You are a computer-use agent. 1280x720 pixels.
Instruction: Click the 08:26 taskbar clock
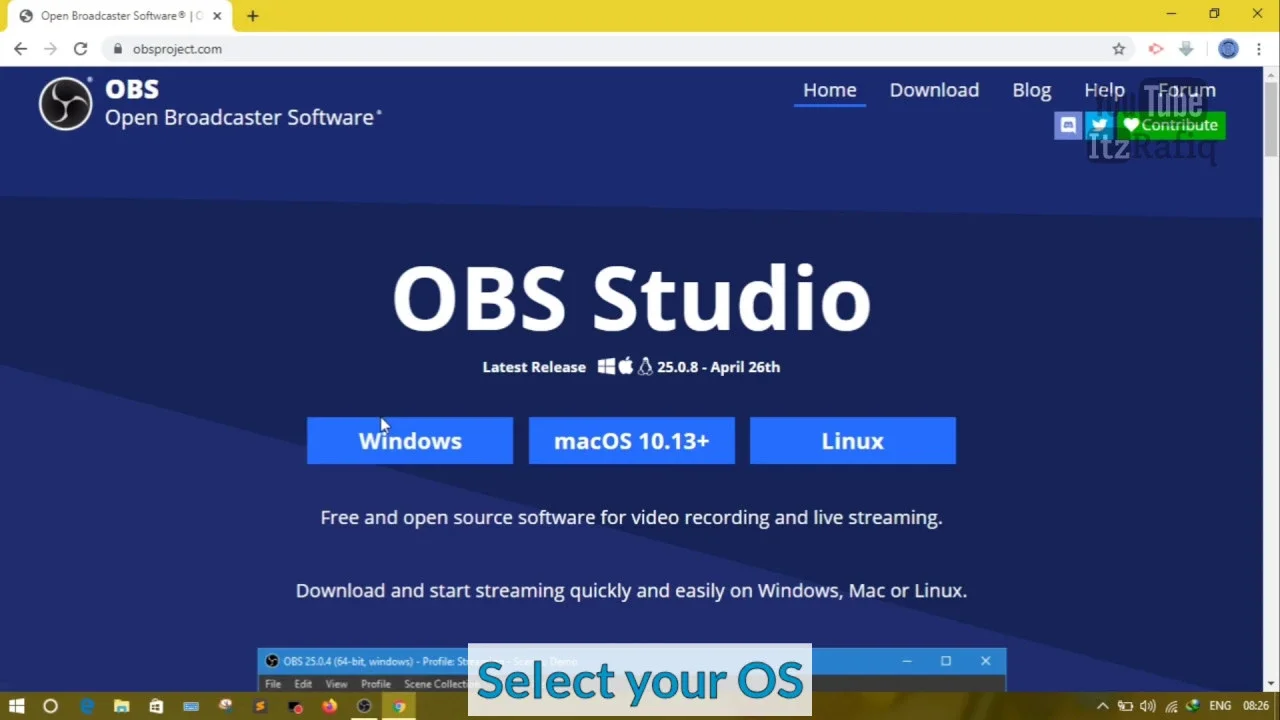1256,706
